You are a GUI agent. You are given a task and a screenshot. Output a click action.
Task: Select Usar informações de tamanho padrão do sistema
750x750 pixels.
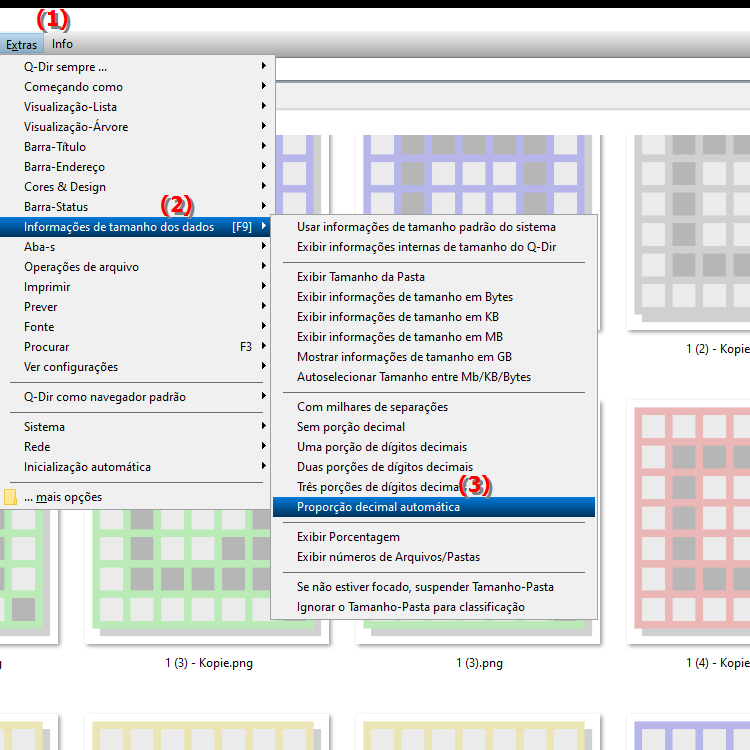click(426, 227)
